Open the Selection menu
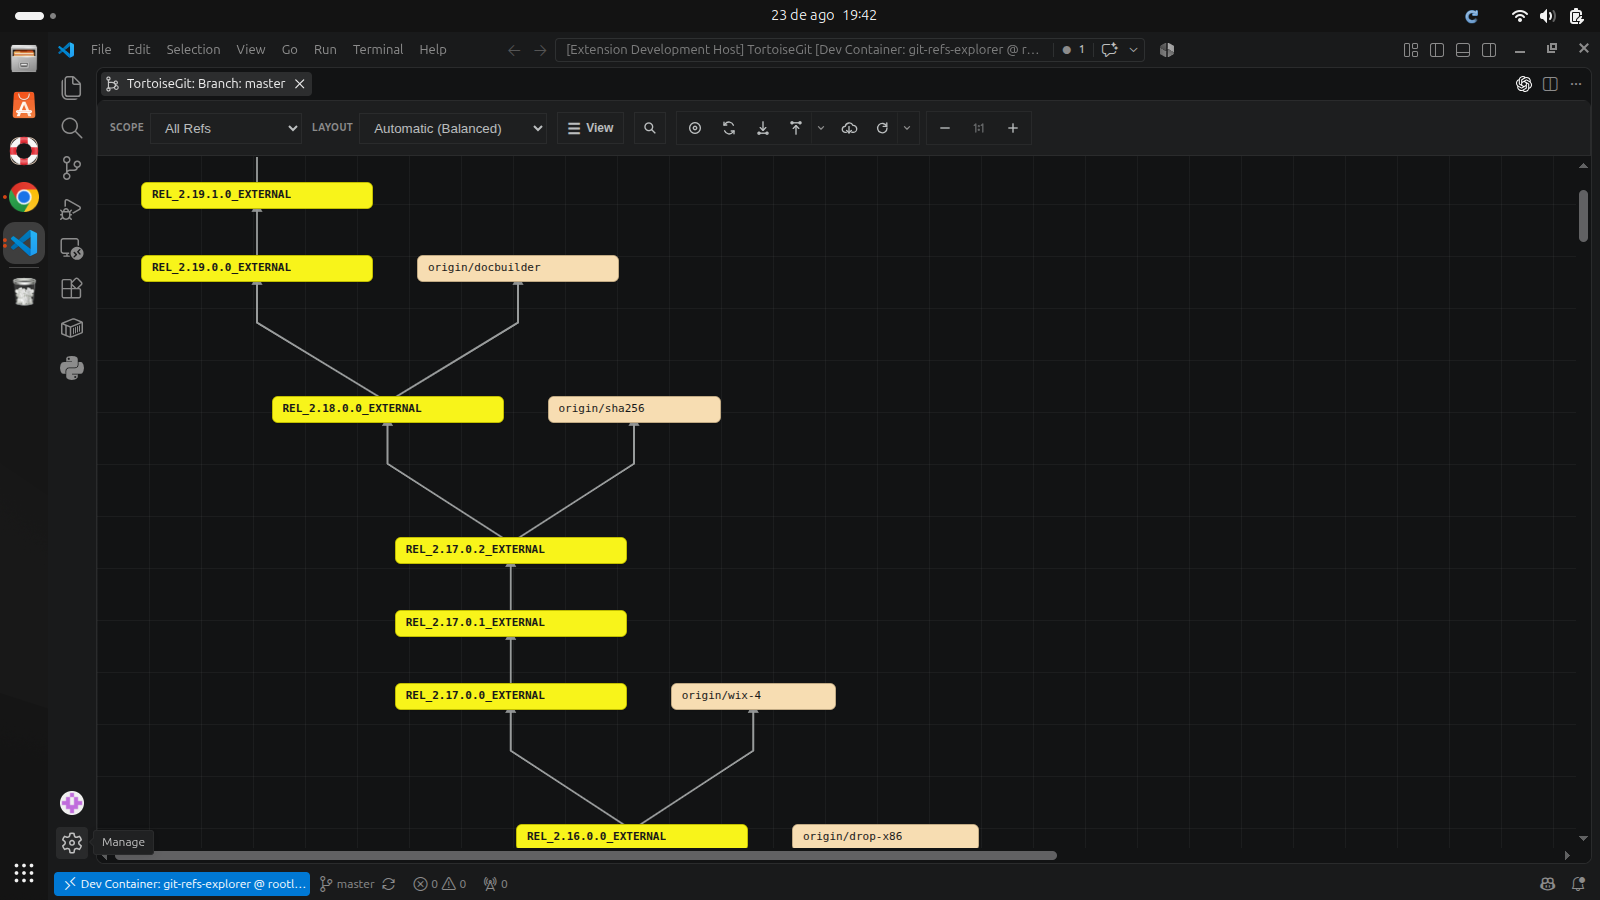 193,50
